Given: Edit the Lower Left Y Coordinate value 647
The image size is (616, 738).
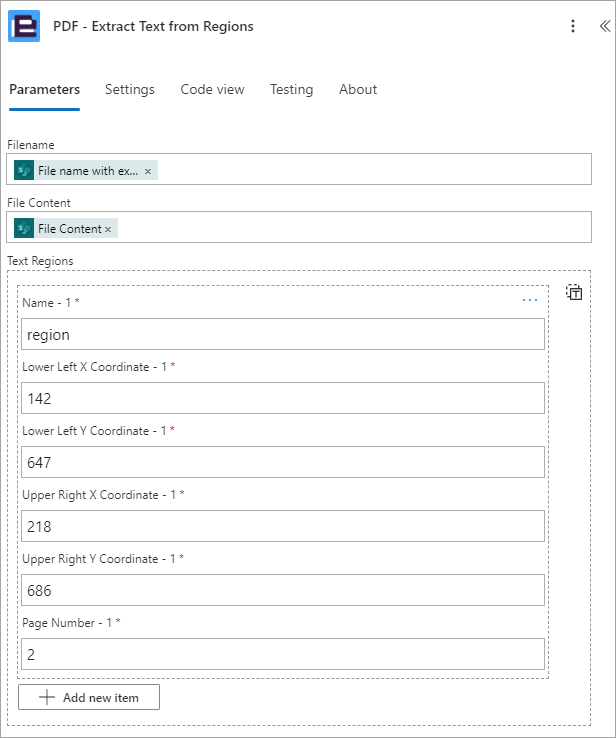Looking at the screenshot, I should click(x=283, y=462).
